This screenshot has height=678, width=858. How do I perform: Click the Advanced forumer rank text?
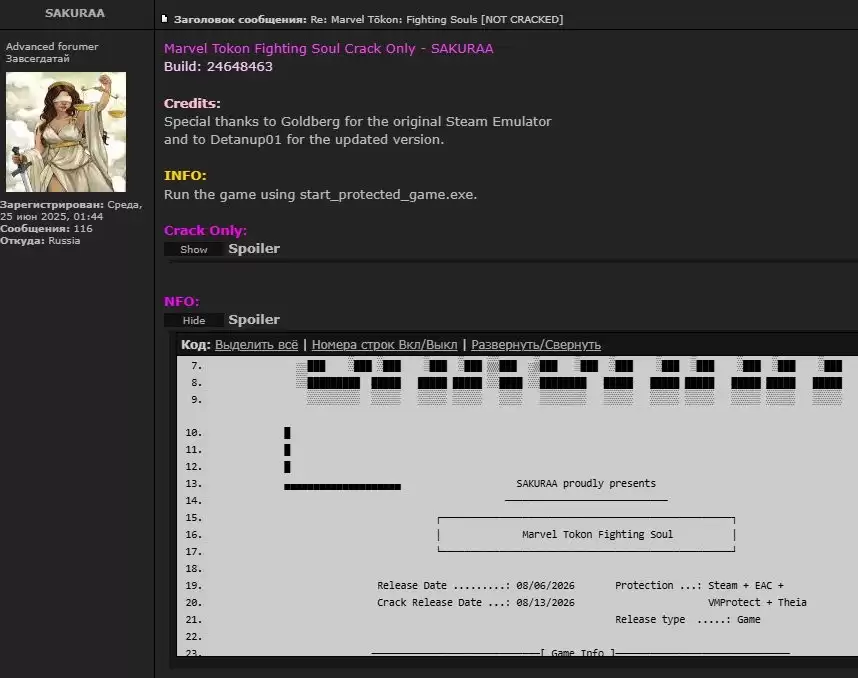tap(52, 47)
